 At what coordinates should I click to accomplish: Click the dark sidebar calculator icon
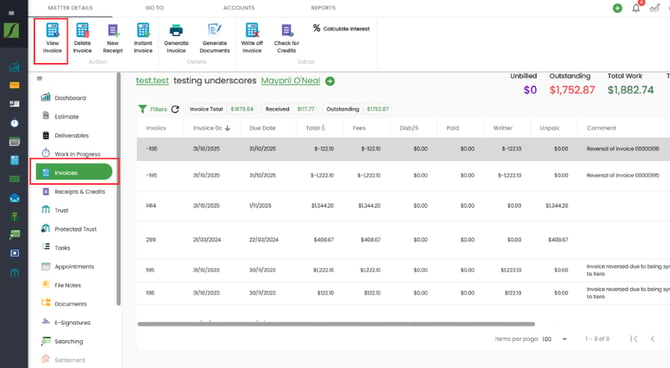pyautogui.click(x=14, y=160)
